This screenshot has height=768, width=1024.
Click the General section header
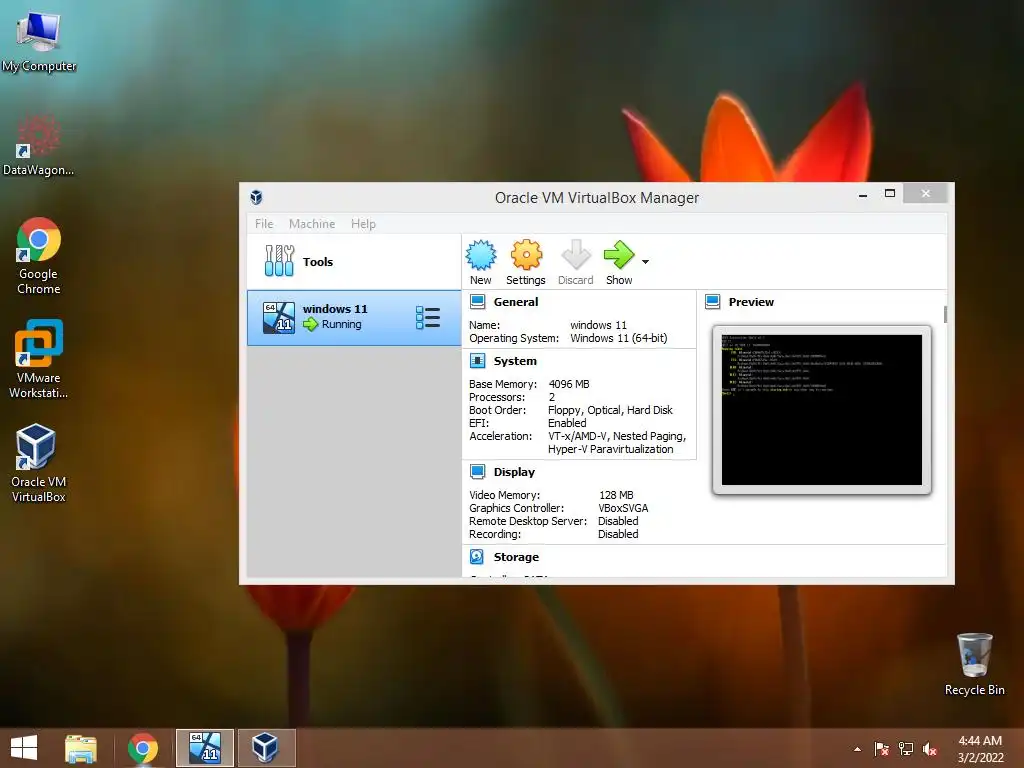pos(516,302)
